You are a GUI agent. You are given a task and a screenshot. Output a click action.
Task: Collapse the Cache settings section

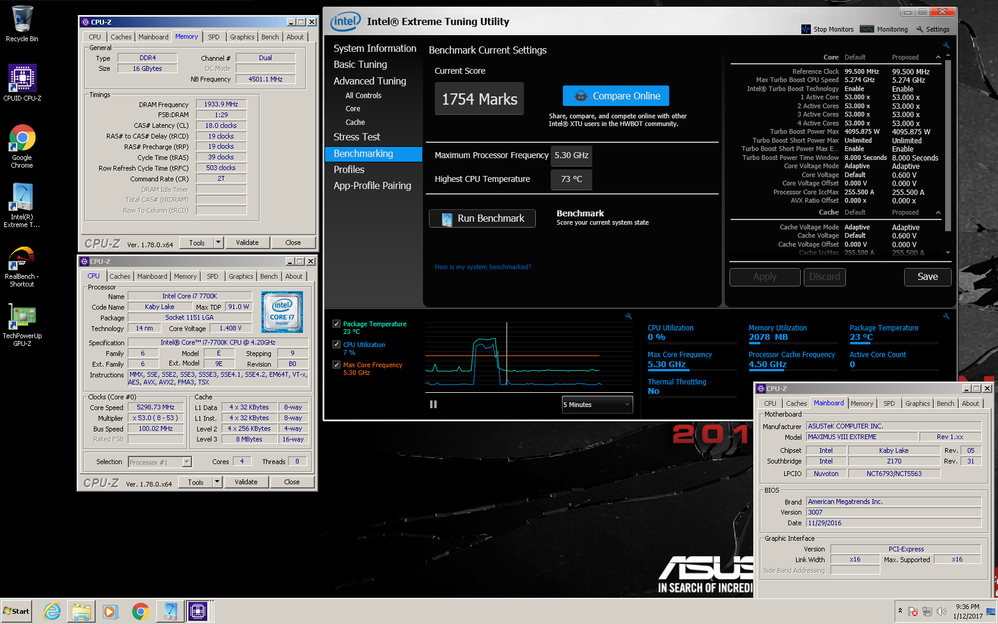[x=938, y=213]
